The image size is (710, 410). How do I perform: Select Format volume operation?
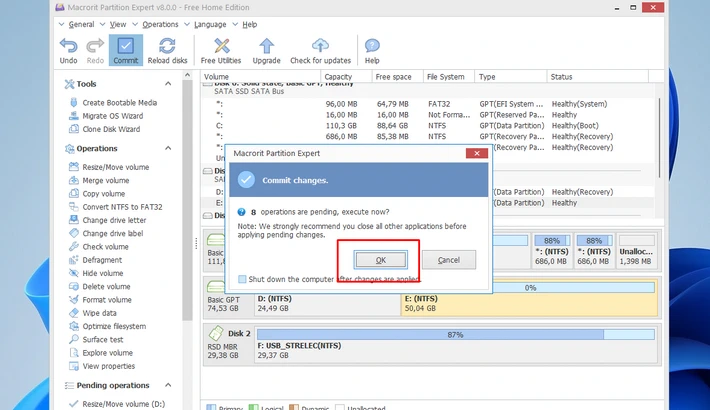click(x=100, y=299)
